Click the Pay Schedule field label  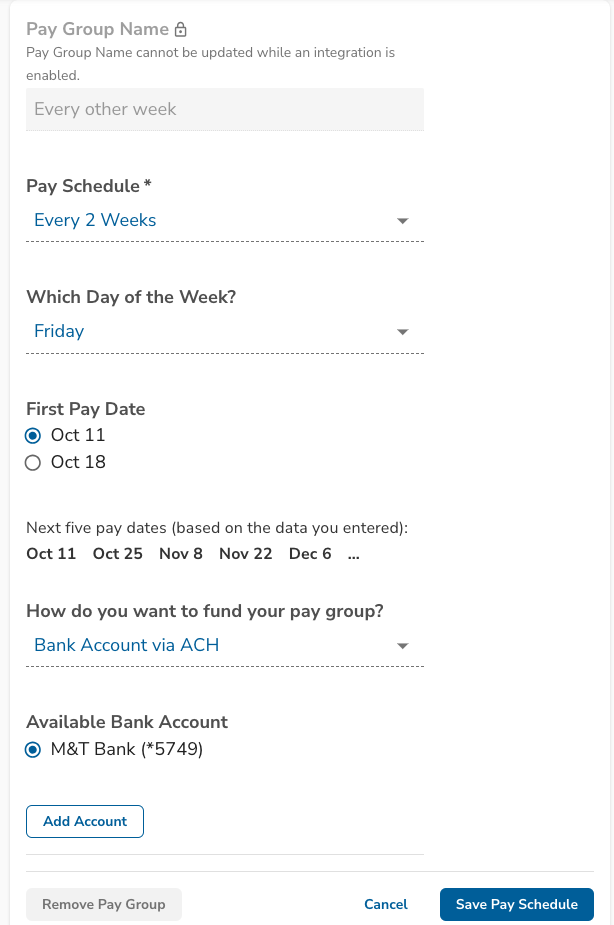tap(88, 186)
